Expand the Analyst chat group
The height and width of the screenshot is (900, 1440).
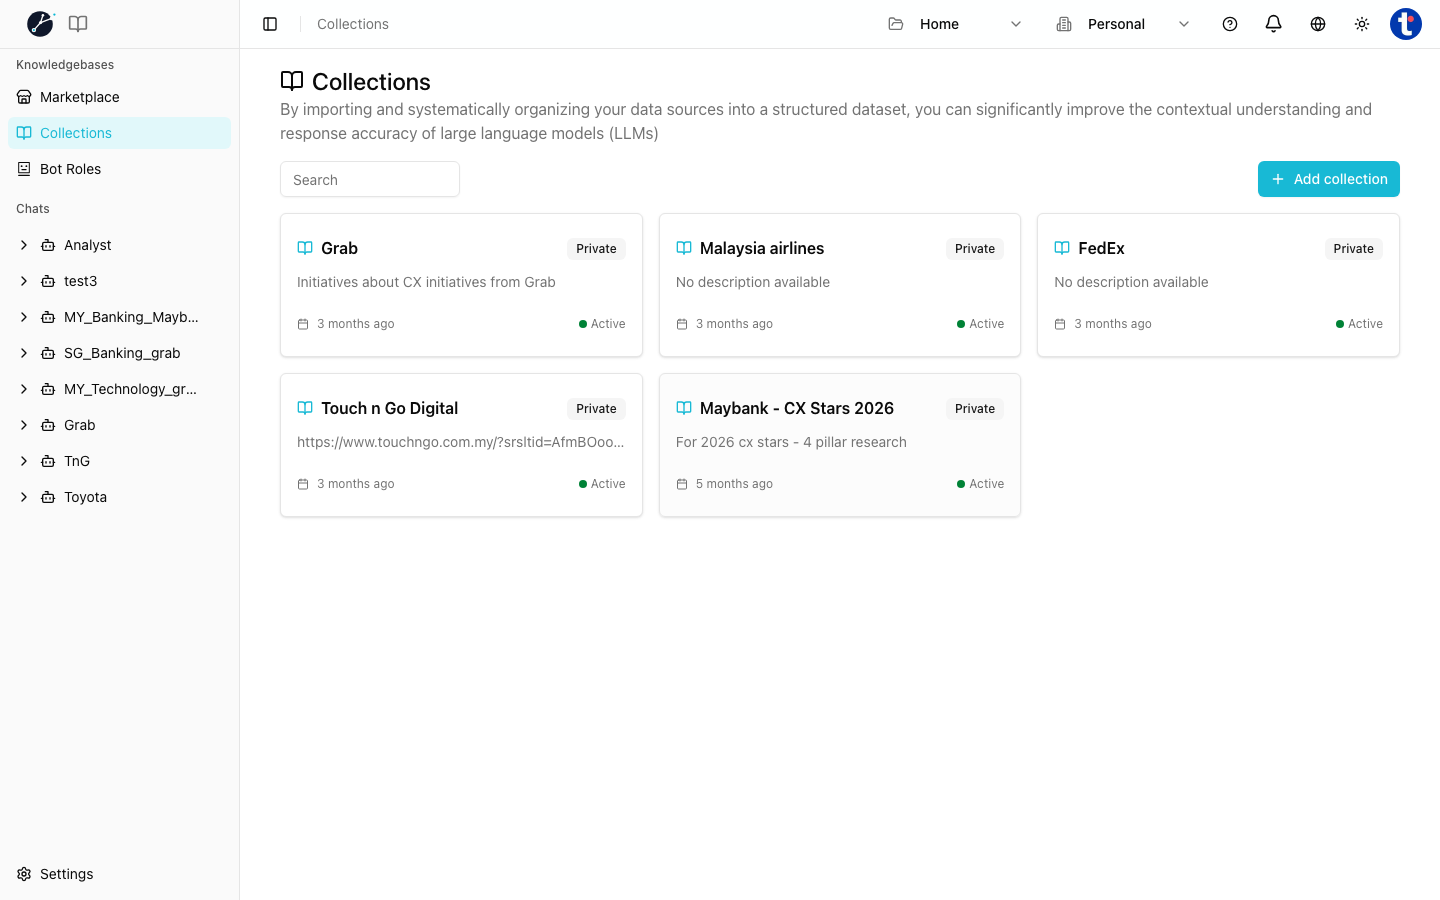click(24, 245)
